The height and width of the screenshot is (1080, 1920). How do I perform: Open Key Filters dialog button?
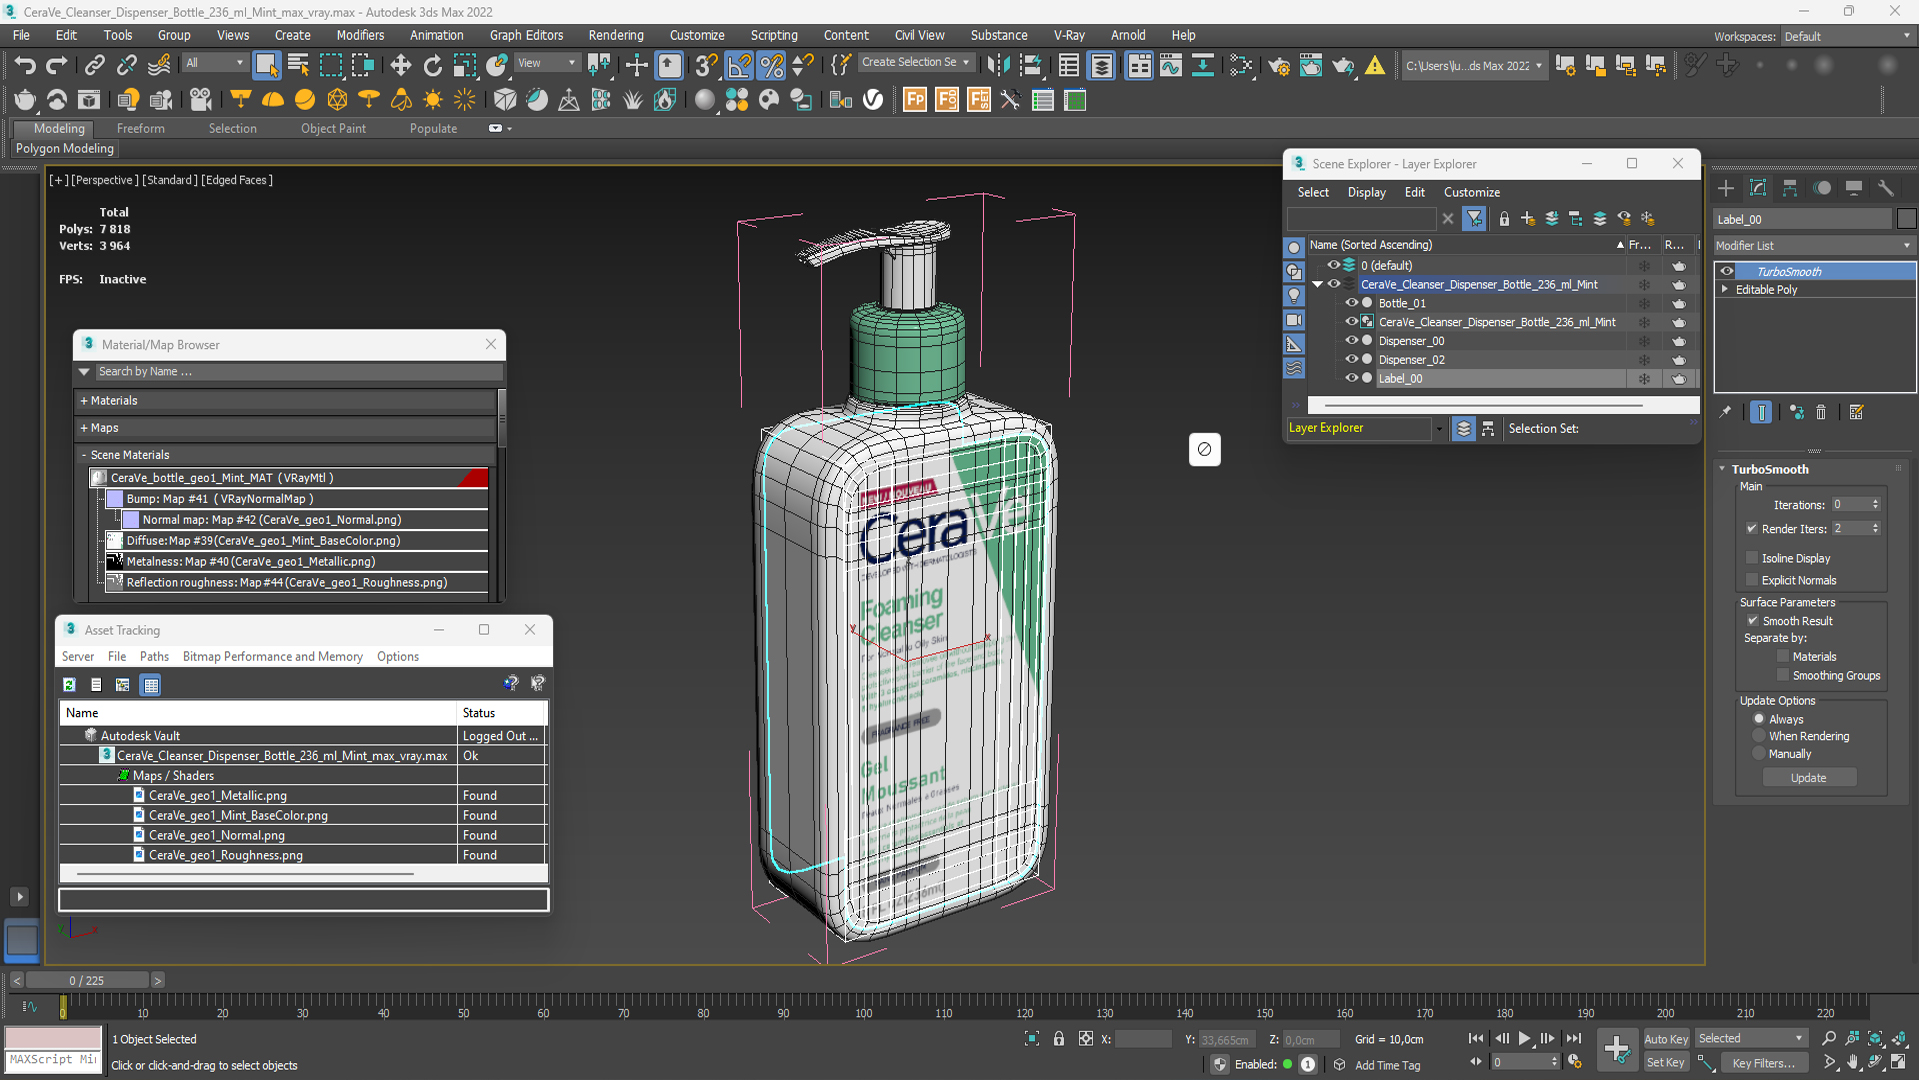click(x=1763, y=1063)
